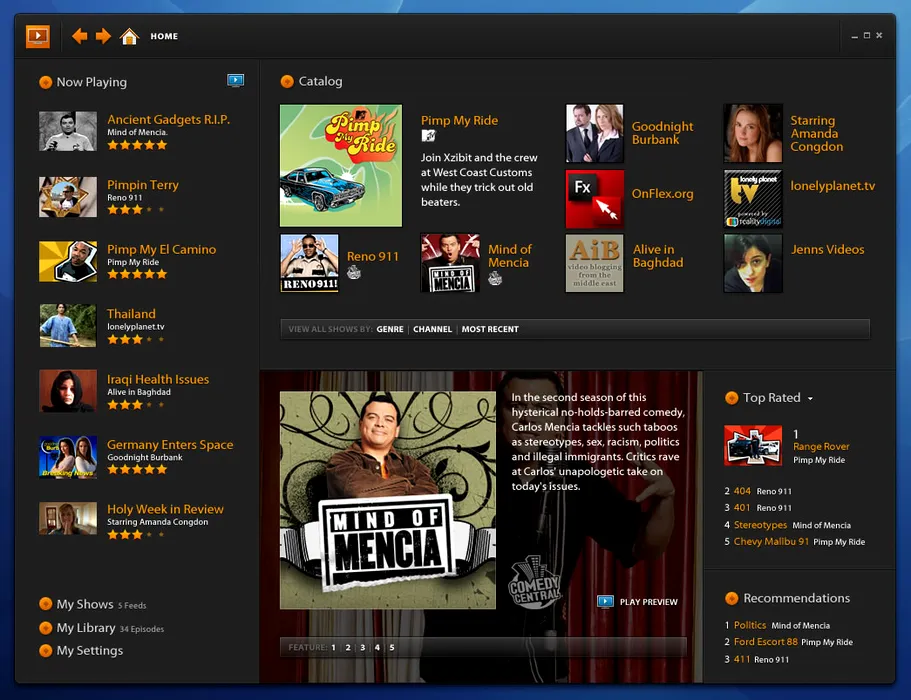Click the Alive in Baghdad AiB icon
Viewport: 911px width, 700px height.
(594, 263)
